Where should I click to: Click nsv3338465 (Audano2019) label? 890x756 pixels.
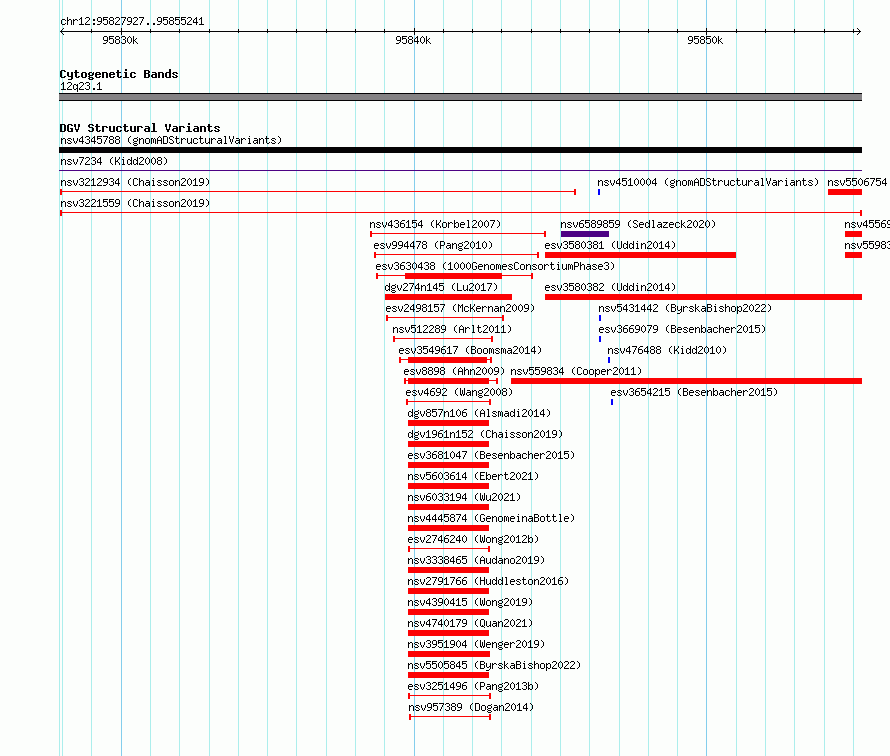pos(476,560)
